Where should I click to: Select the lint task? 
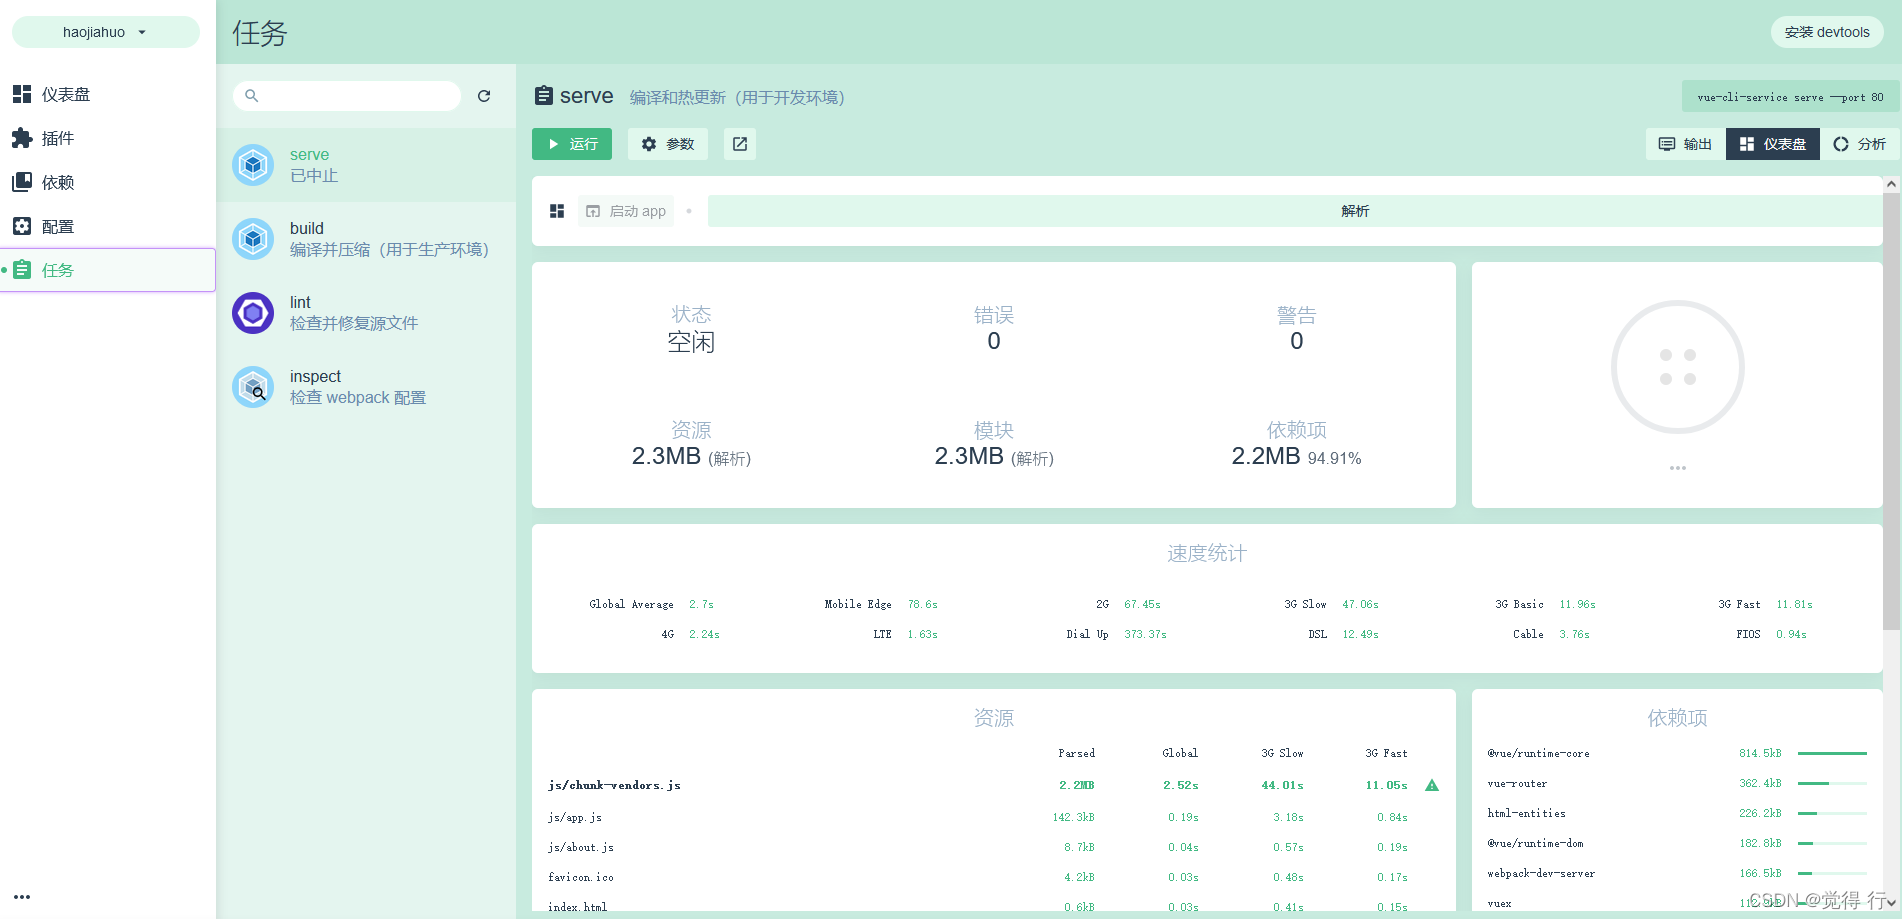[366, 313]
